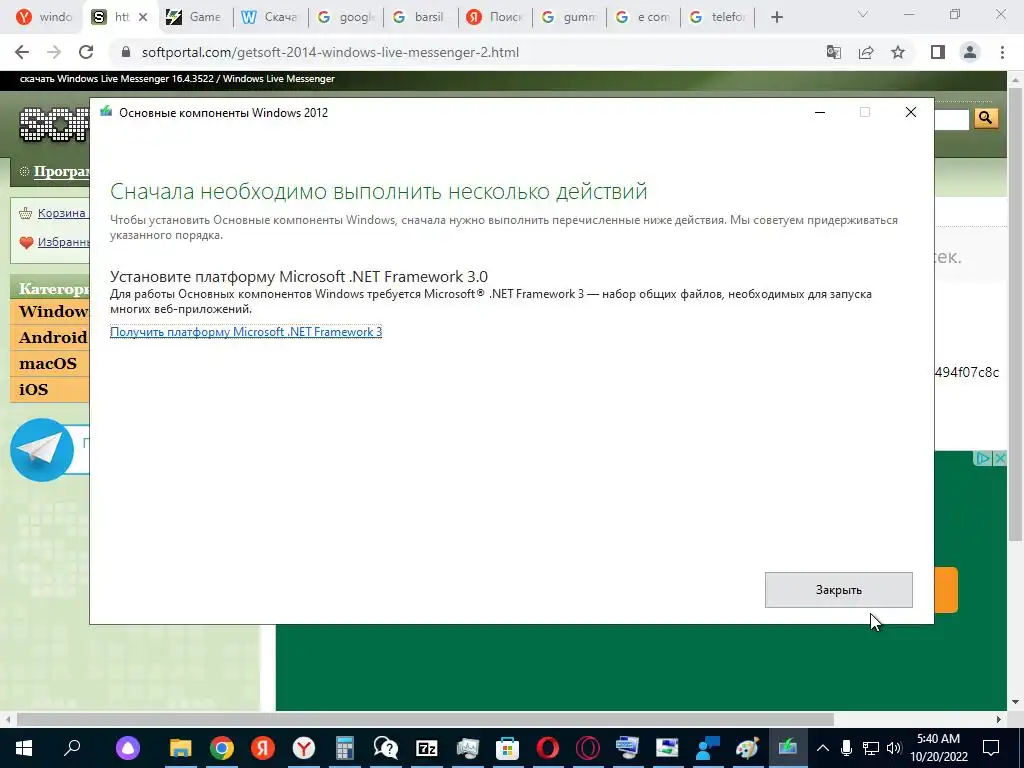This screenshot has height=768, width=1024.
Task: Click the site search magnifier button on softportal
Action: pos(985,118)
